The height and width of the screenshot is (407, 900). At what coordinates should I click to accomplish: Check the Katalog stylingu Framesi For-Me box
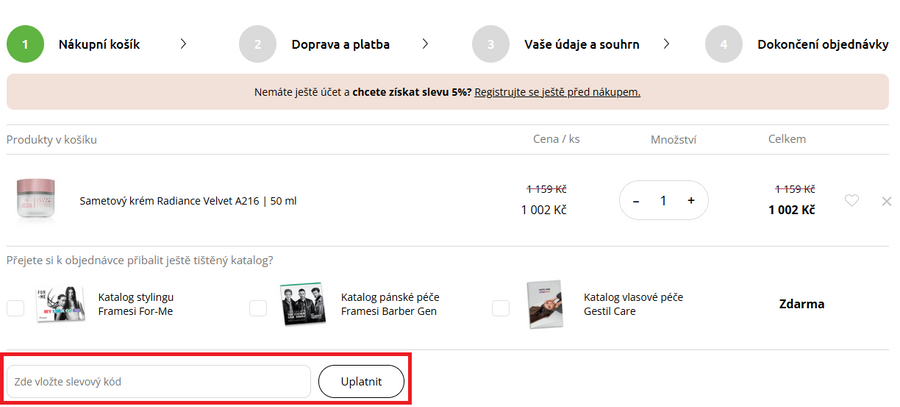(15, 308)
